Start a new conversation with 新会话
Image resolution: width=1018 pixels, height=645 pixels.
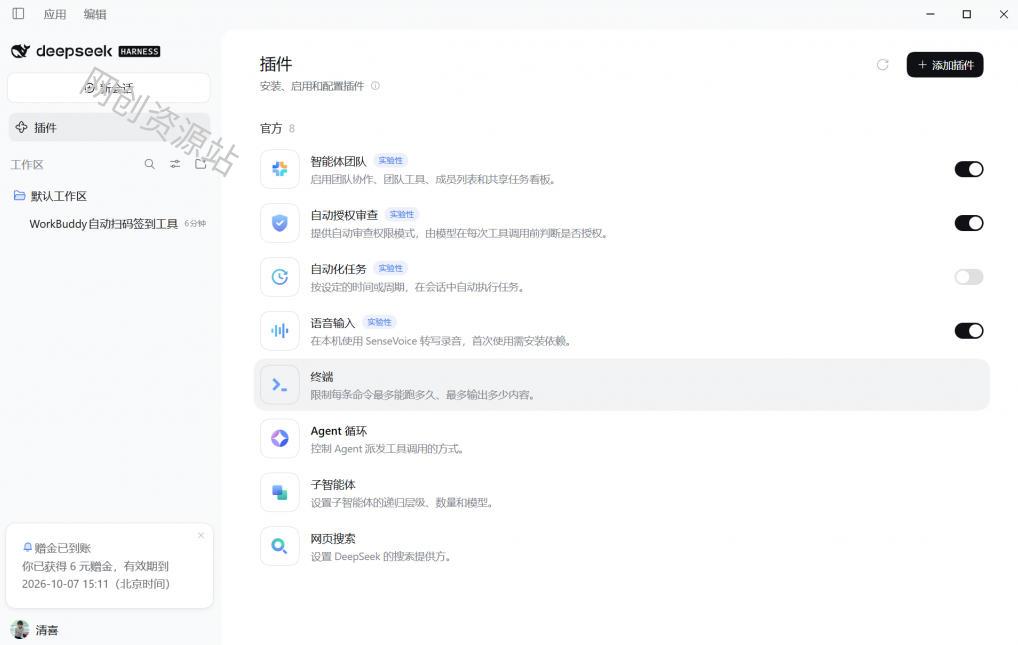108,88
